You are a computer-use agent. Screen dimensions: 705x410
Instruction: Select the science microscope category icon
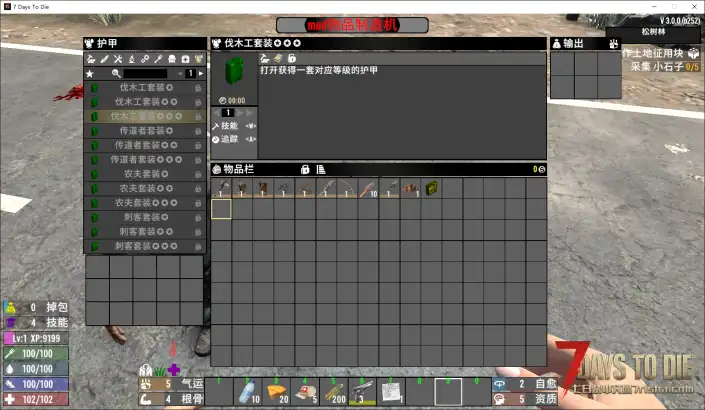[131, 59]
